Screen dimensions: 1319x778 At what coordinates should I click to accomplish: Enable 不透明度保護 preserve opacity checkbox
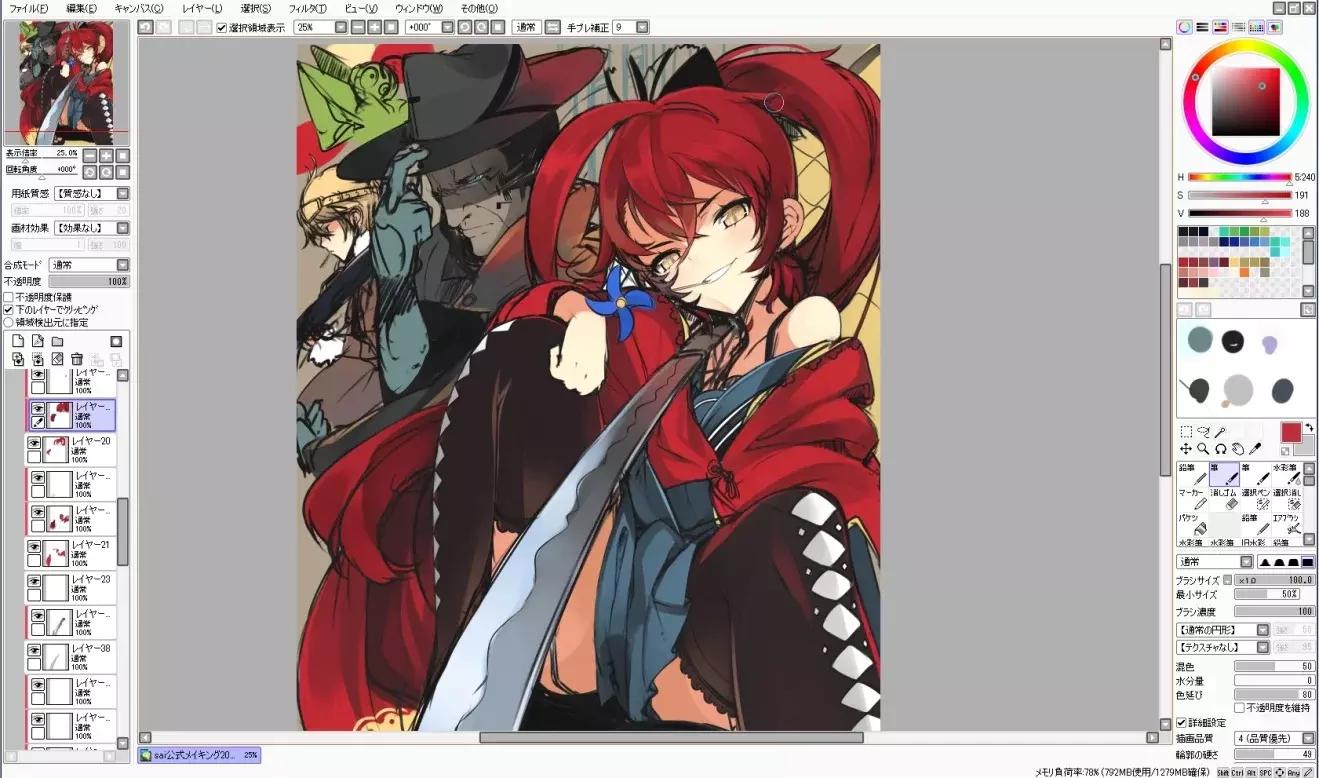click(x=9, y=297)
